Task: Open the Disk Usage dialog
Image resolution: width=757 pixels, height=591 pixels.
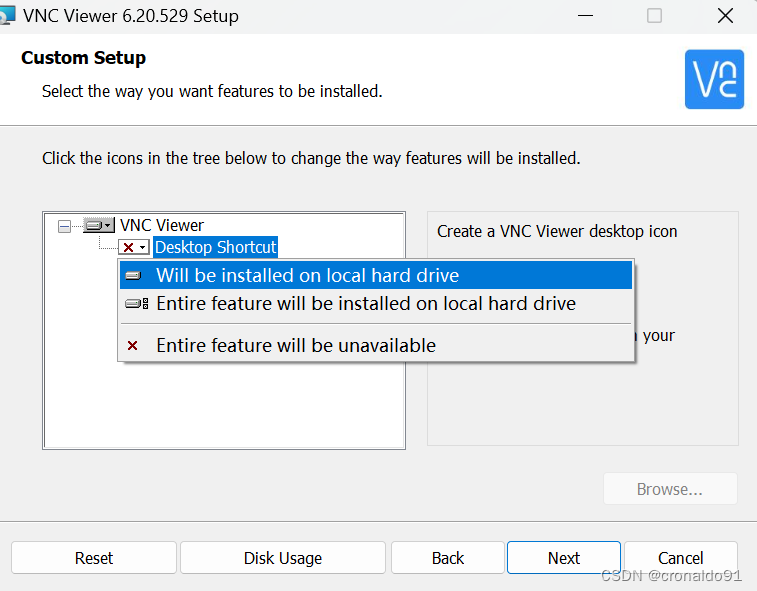Action: click(283, 558)
